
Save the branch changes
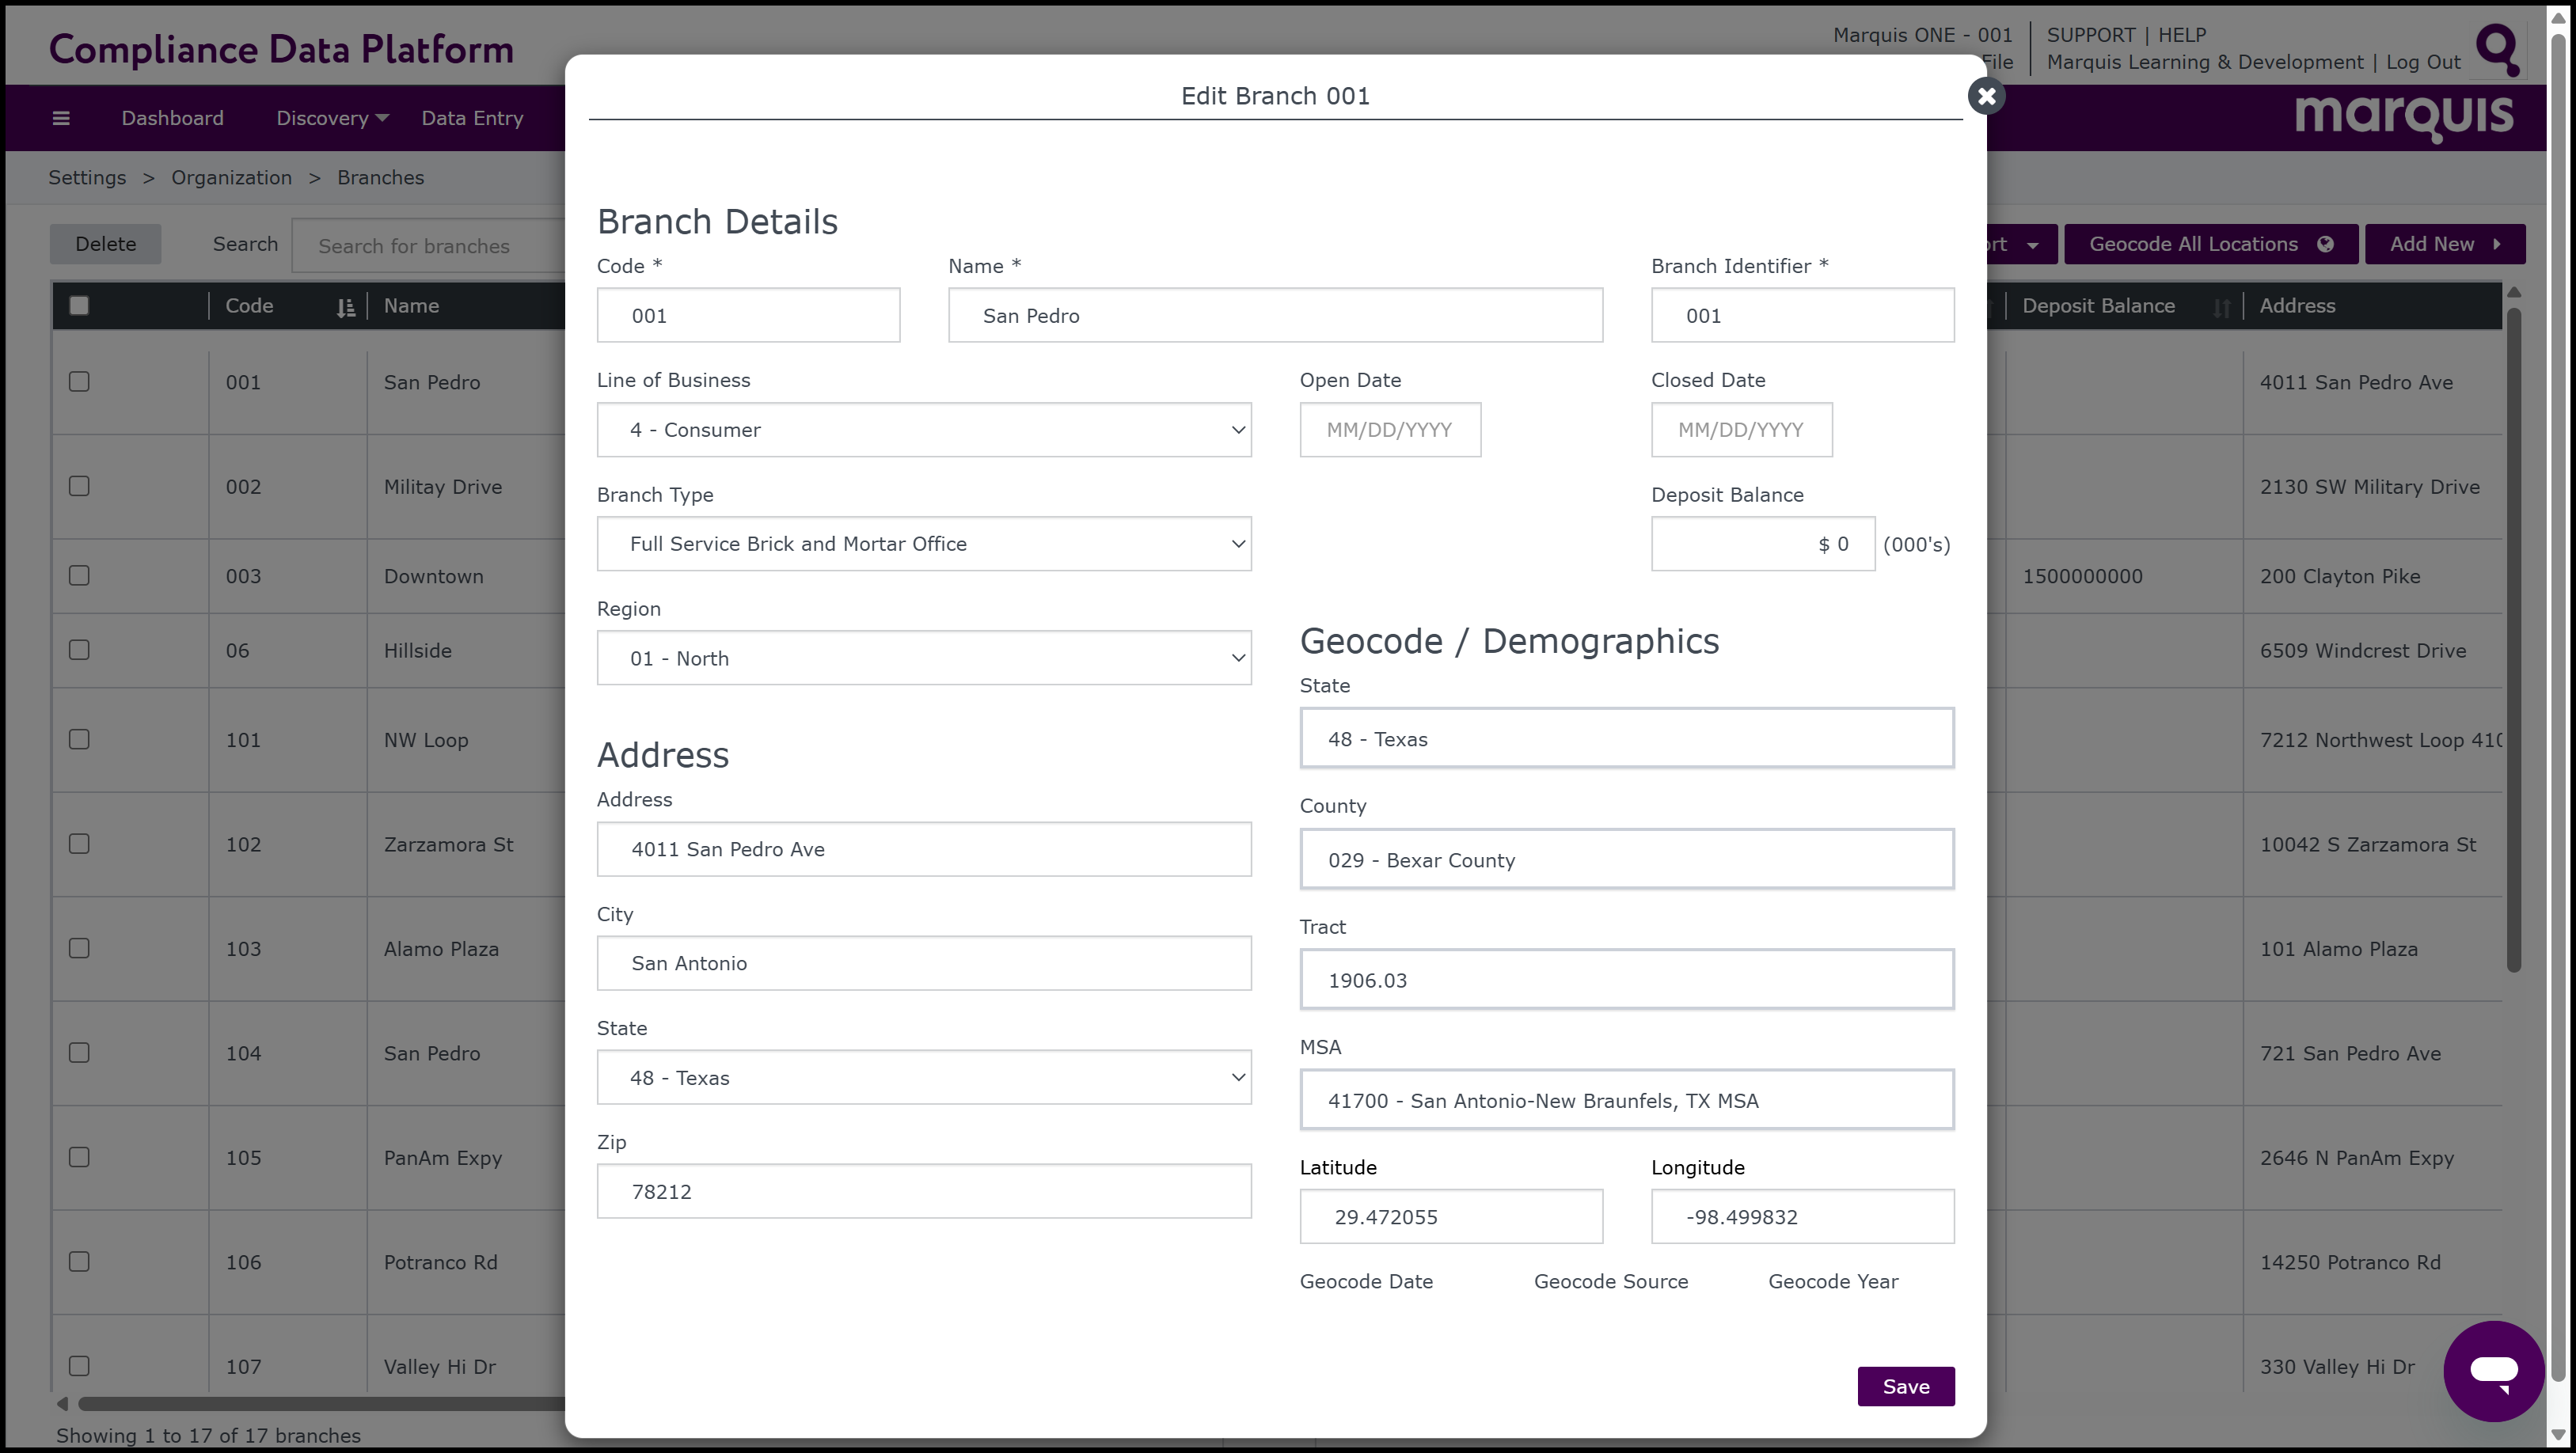pos(1905,1386)
